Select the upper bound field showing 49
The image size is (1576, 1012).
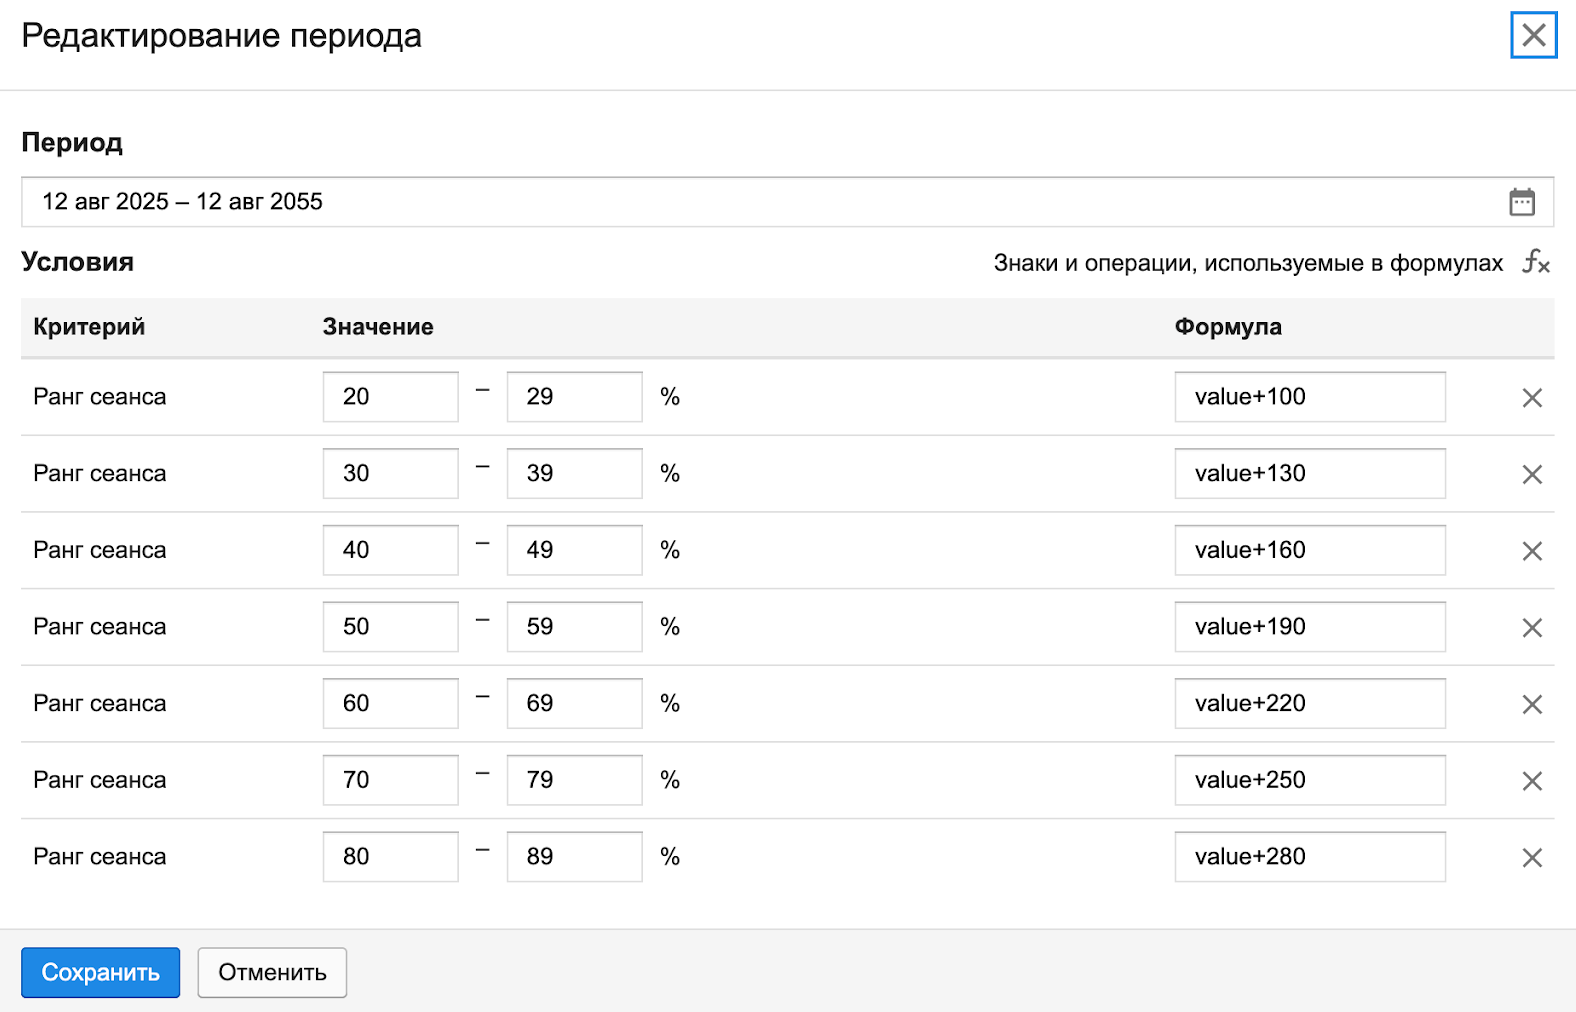tap(574, 550)
